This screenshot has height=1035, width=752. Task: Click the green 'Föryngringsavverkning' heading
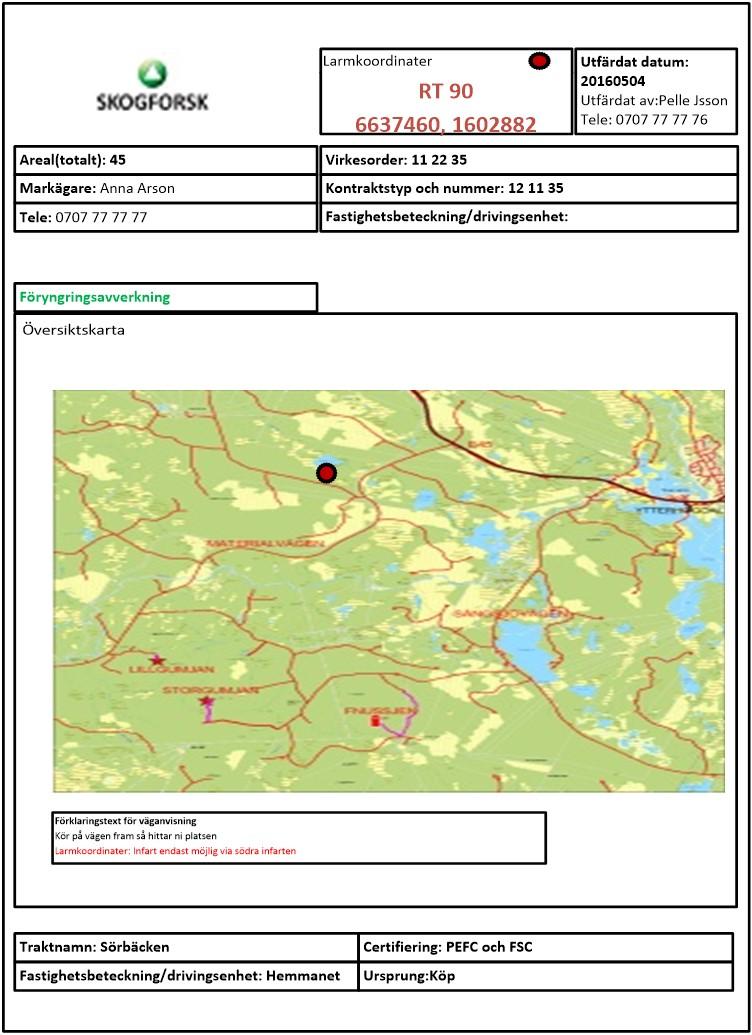coord(94,297)
